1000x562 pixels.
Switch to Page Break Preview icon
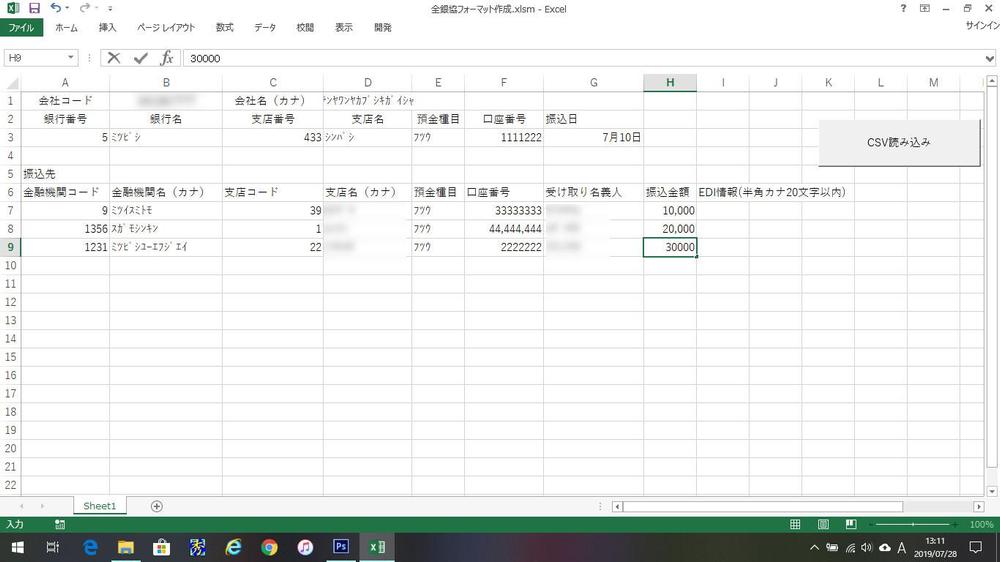851,524
